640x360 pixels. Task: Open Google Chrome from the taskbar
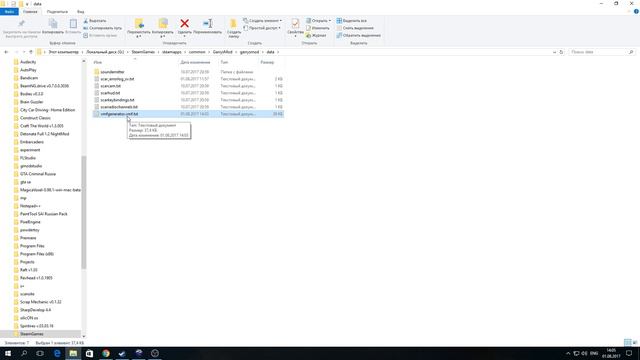(x=106, y=353)
